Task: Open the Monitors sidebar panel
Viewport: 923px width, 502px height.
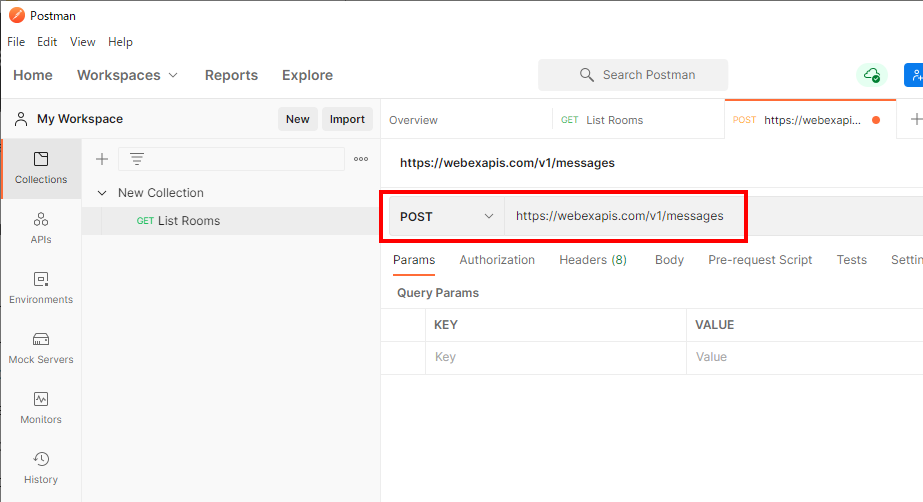Action: pyautogui.click(x=41, y=408)
